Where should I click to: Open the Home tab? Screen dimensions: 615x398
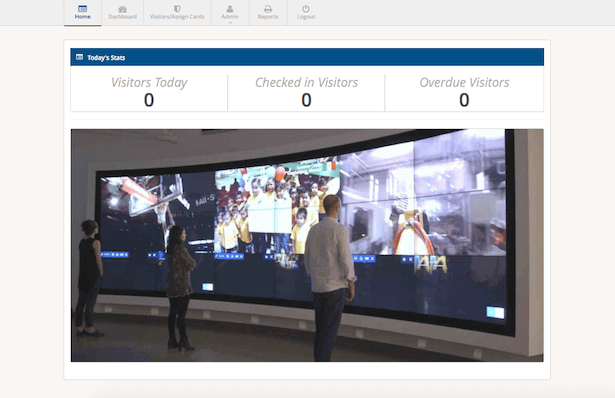82,13
